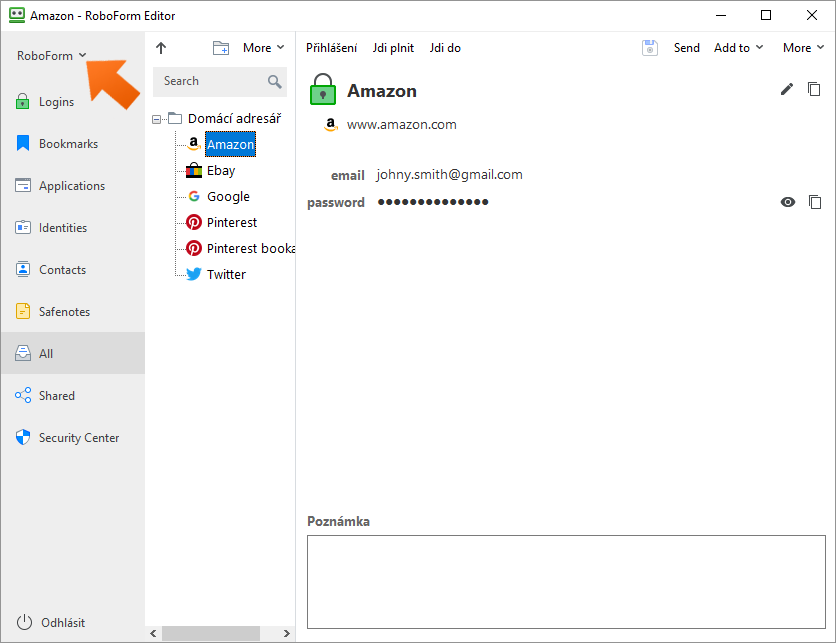Click the horizontal scrollbar right arrow
836x643 pixels.
pos(286,633)
